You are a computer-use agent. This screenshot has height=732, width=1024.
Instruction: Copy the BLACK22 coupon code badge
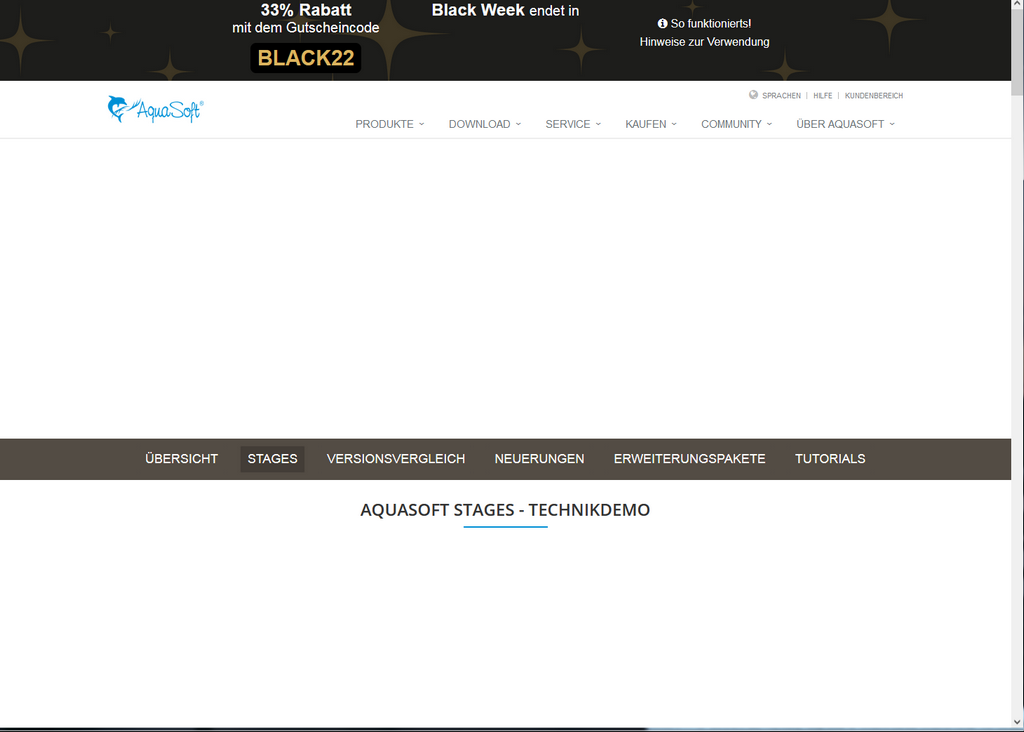click(x=305, y=58)
